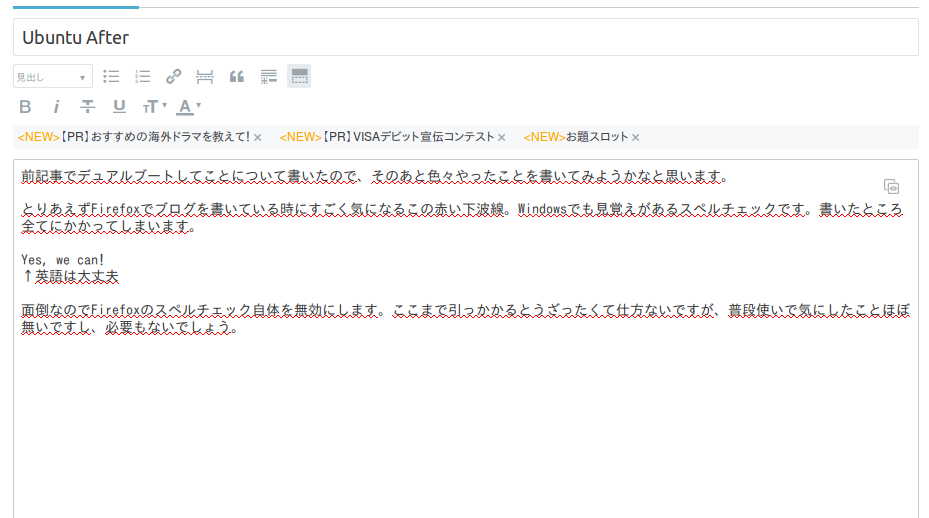Open the preview icon in editor corner
Image resolution: width=929 pixels, height=518 pixels.
(x=891, y=187)
